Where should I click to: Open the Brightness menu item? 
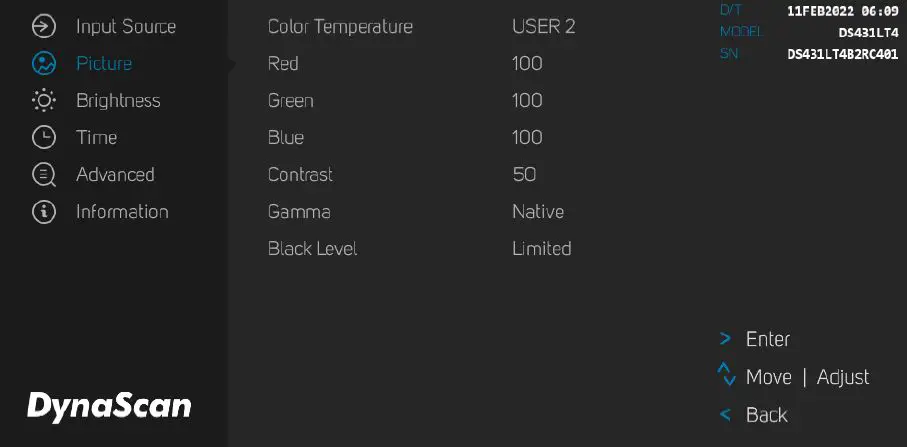[118, 100]
